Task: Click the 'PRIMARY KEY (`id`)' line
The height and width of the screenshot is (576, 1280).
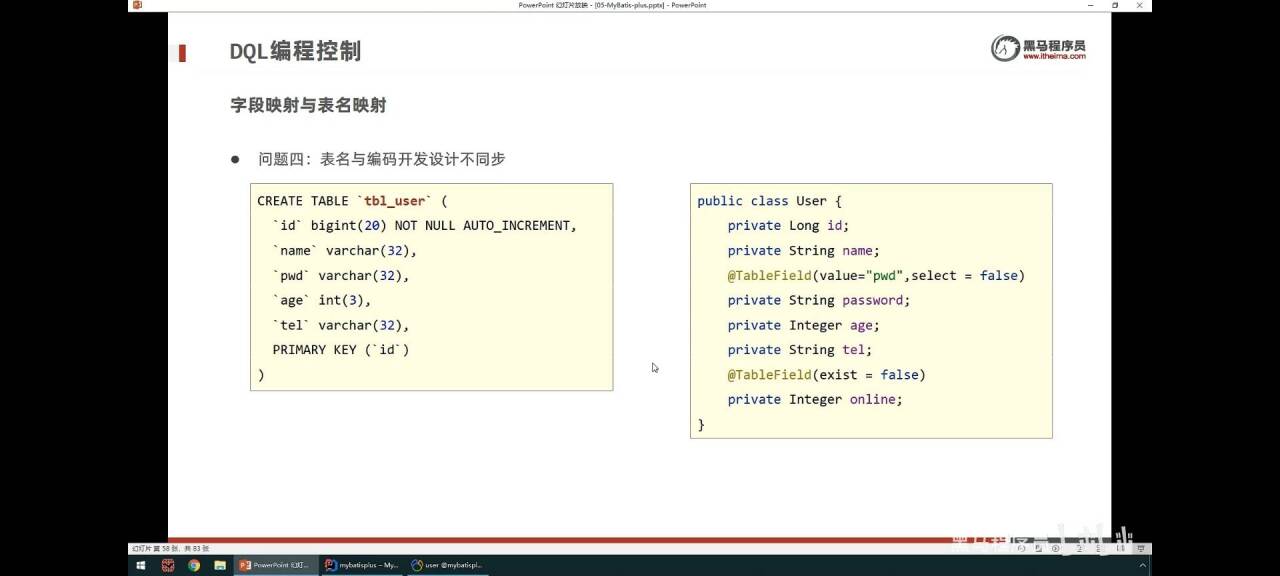Action: click(341, 350)
